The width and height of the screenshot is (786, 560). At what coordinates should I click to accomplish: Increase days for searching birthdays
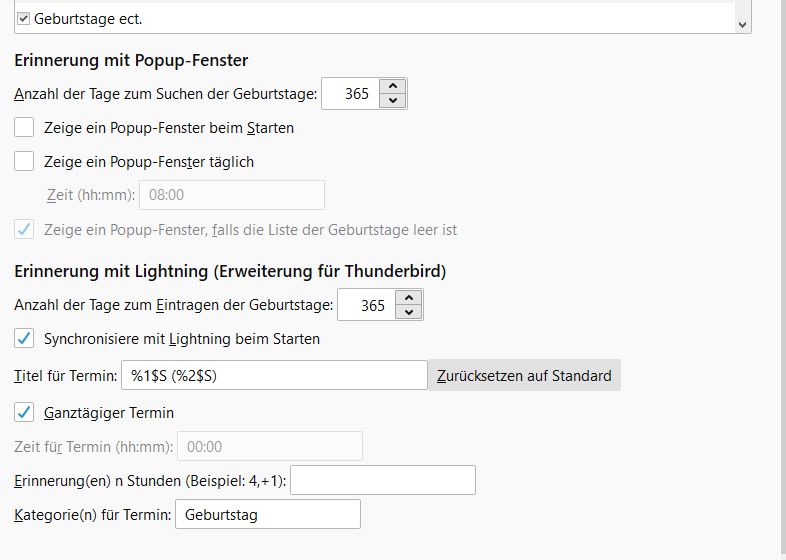pyautogui.click(x=393, y=87)
